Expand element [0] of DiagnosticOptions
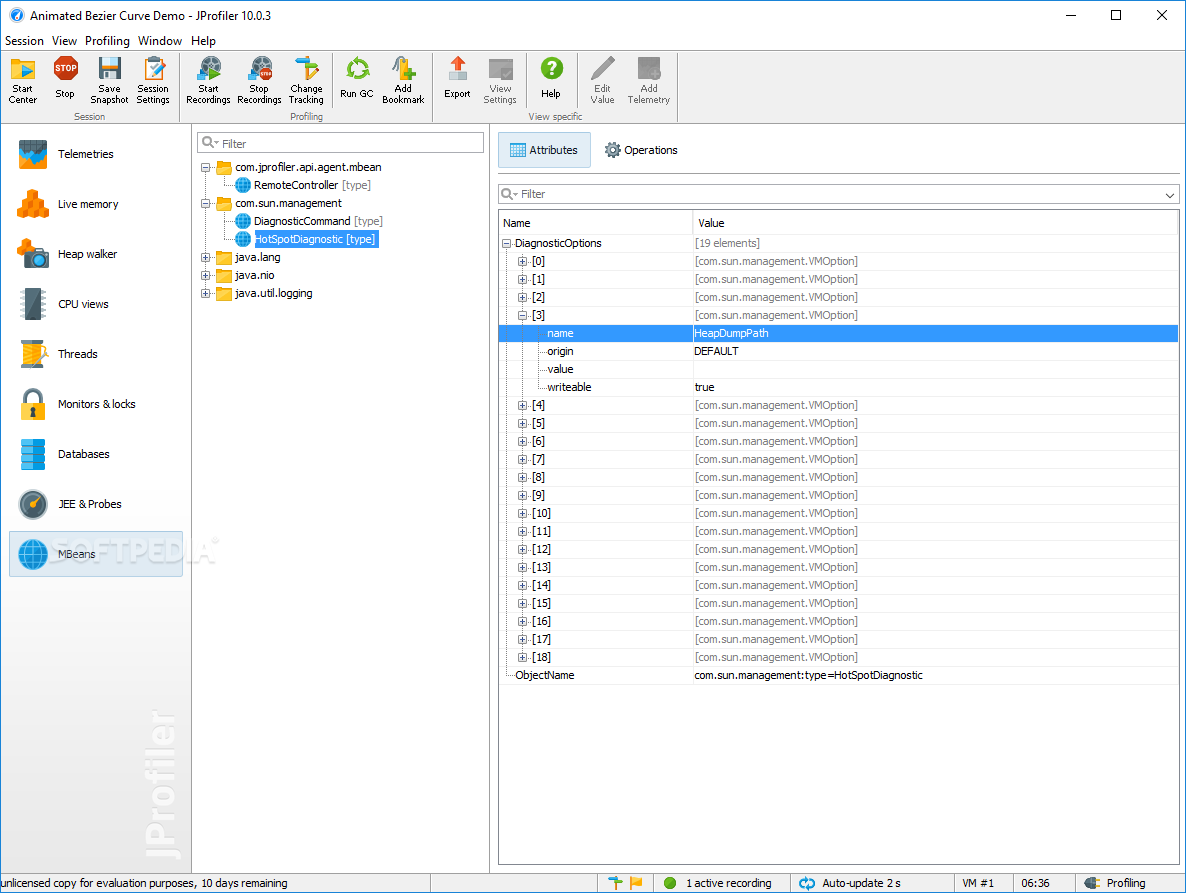 click(523, 262)
